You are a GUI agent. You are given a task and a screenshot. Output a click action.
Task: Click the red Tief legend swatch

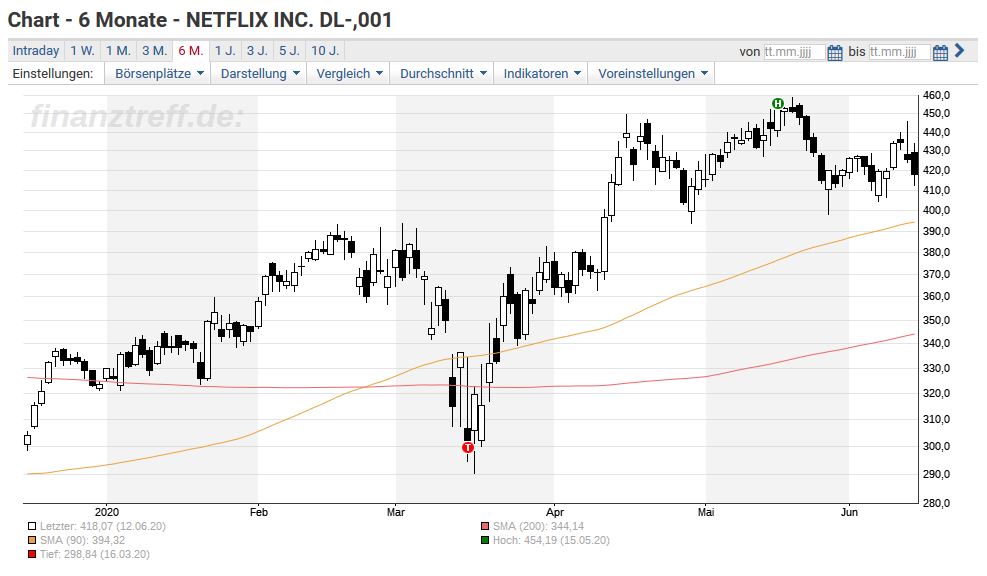32,555
